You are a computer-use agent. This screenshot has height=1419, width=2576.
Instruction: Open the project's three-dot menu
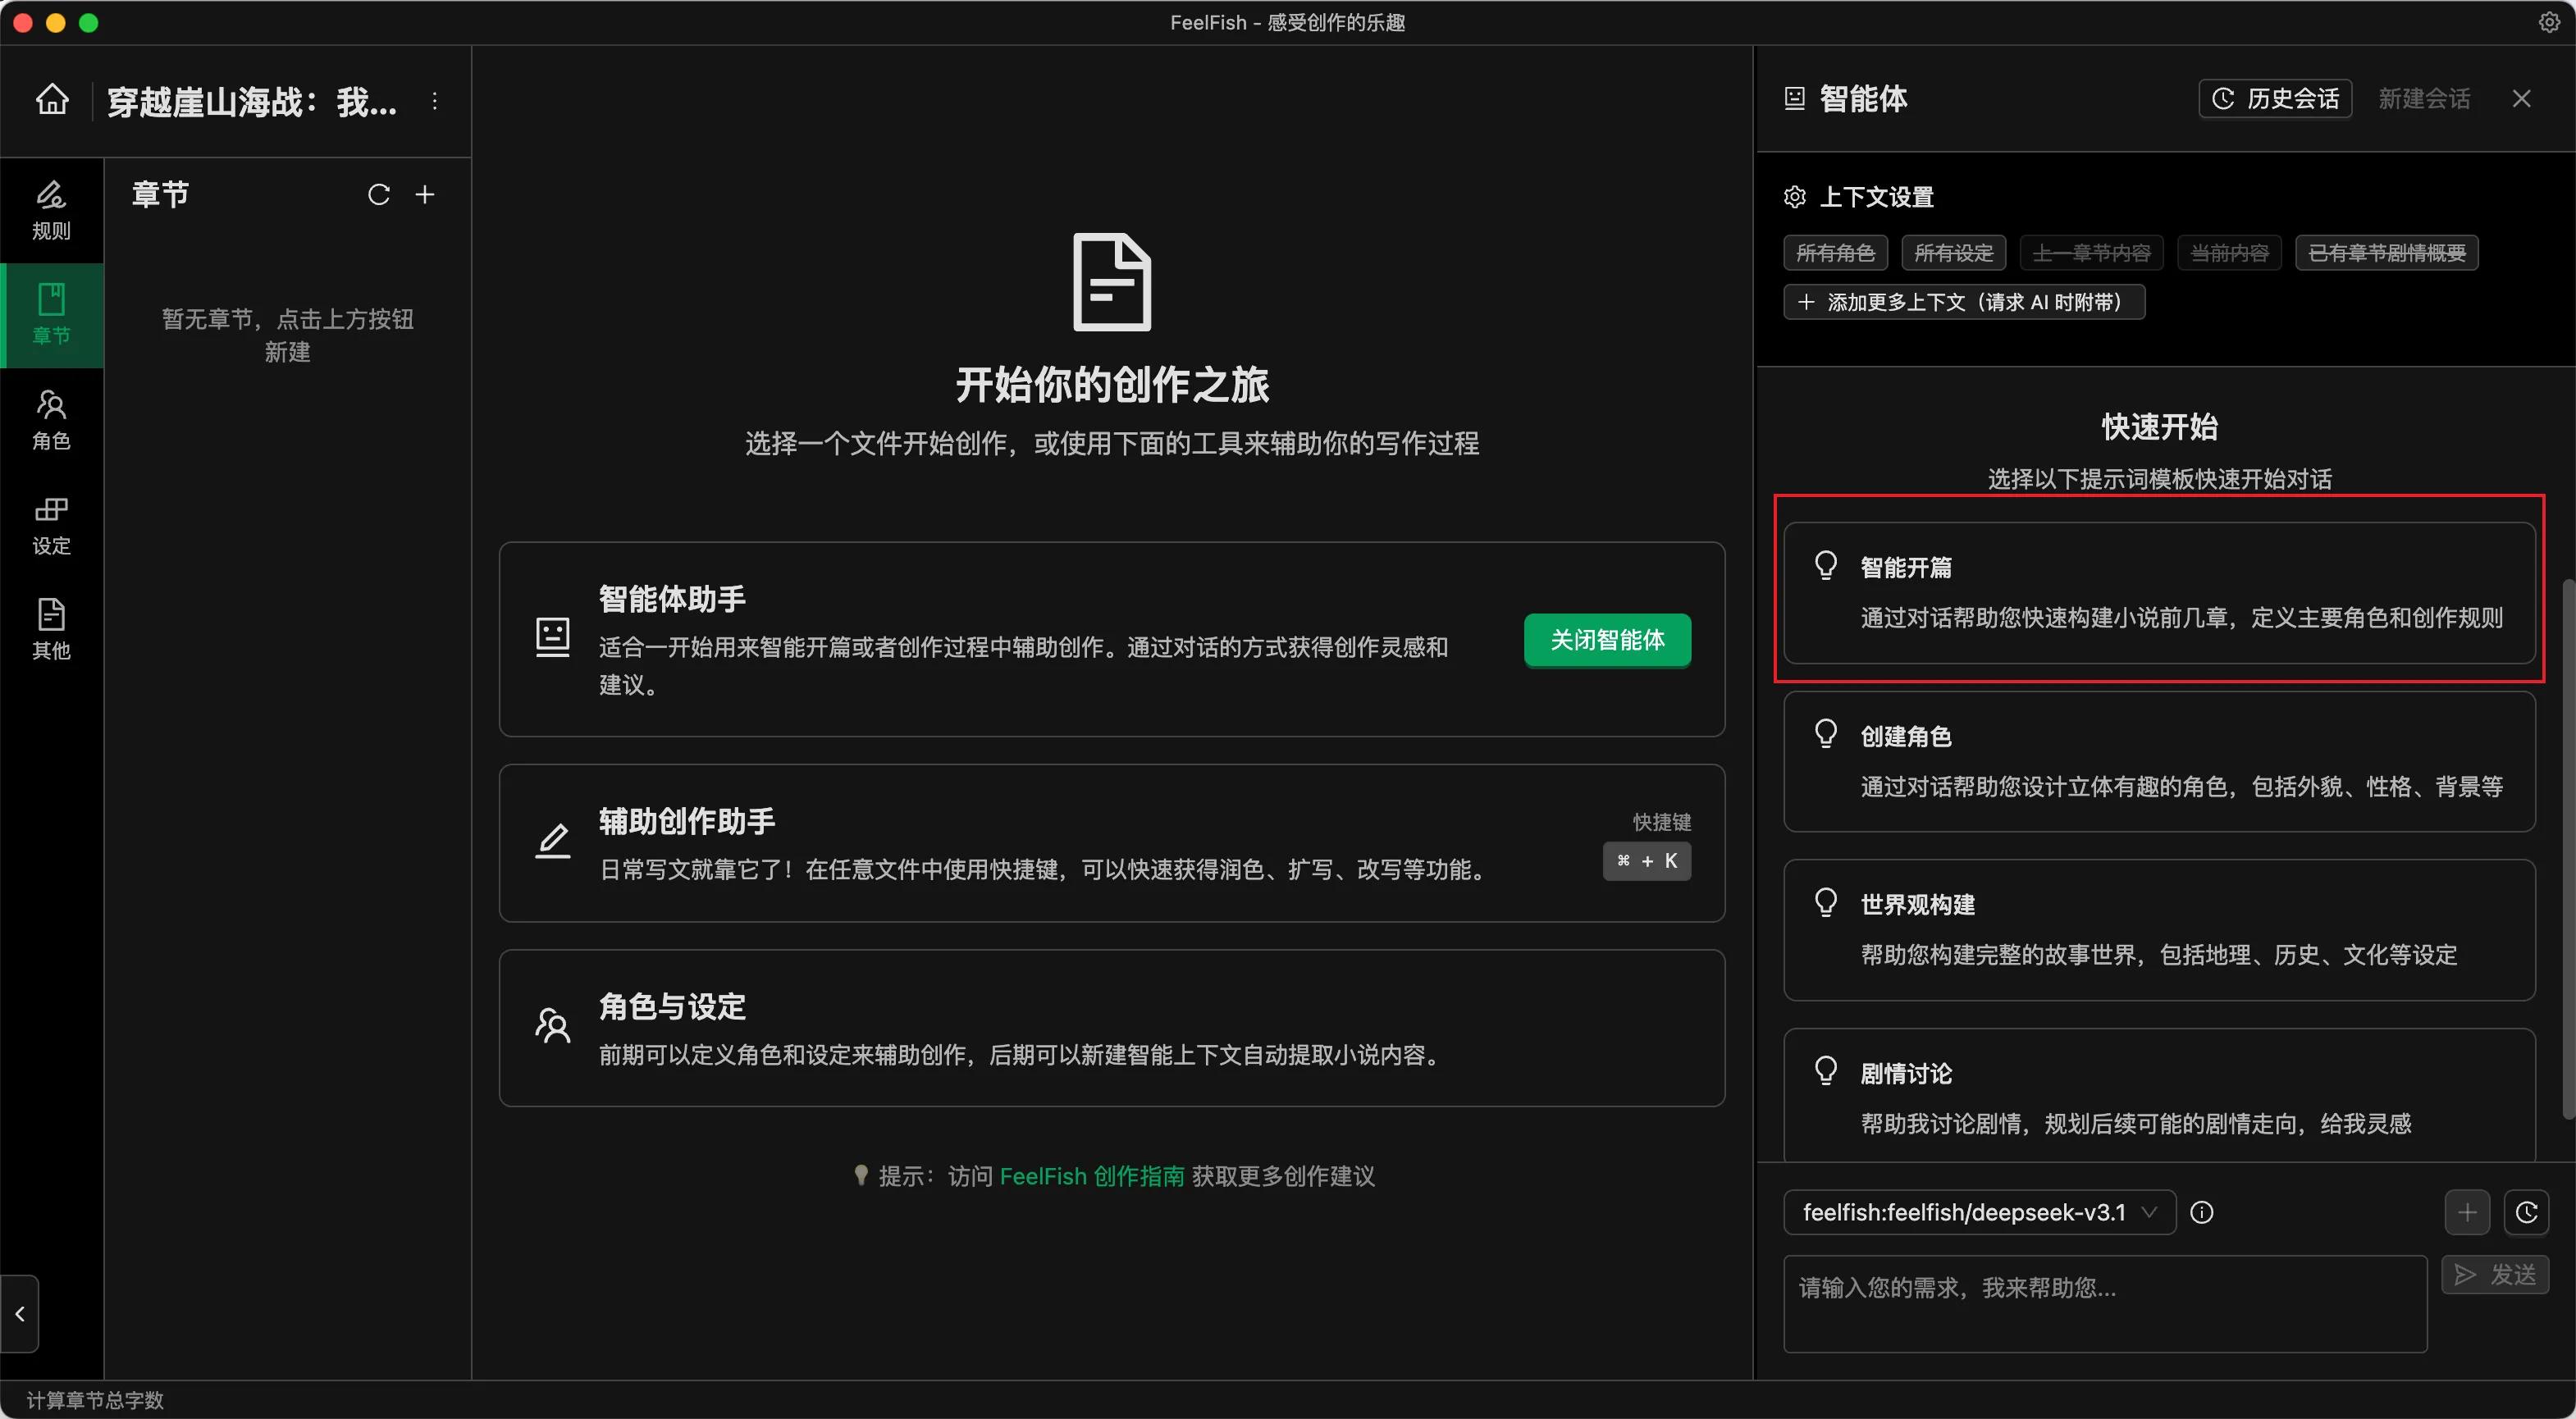[434, 101]
